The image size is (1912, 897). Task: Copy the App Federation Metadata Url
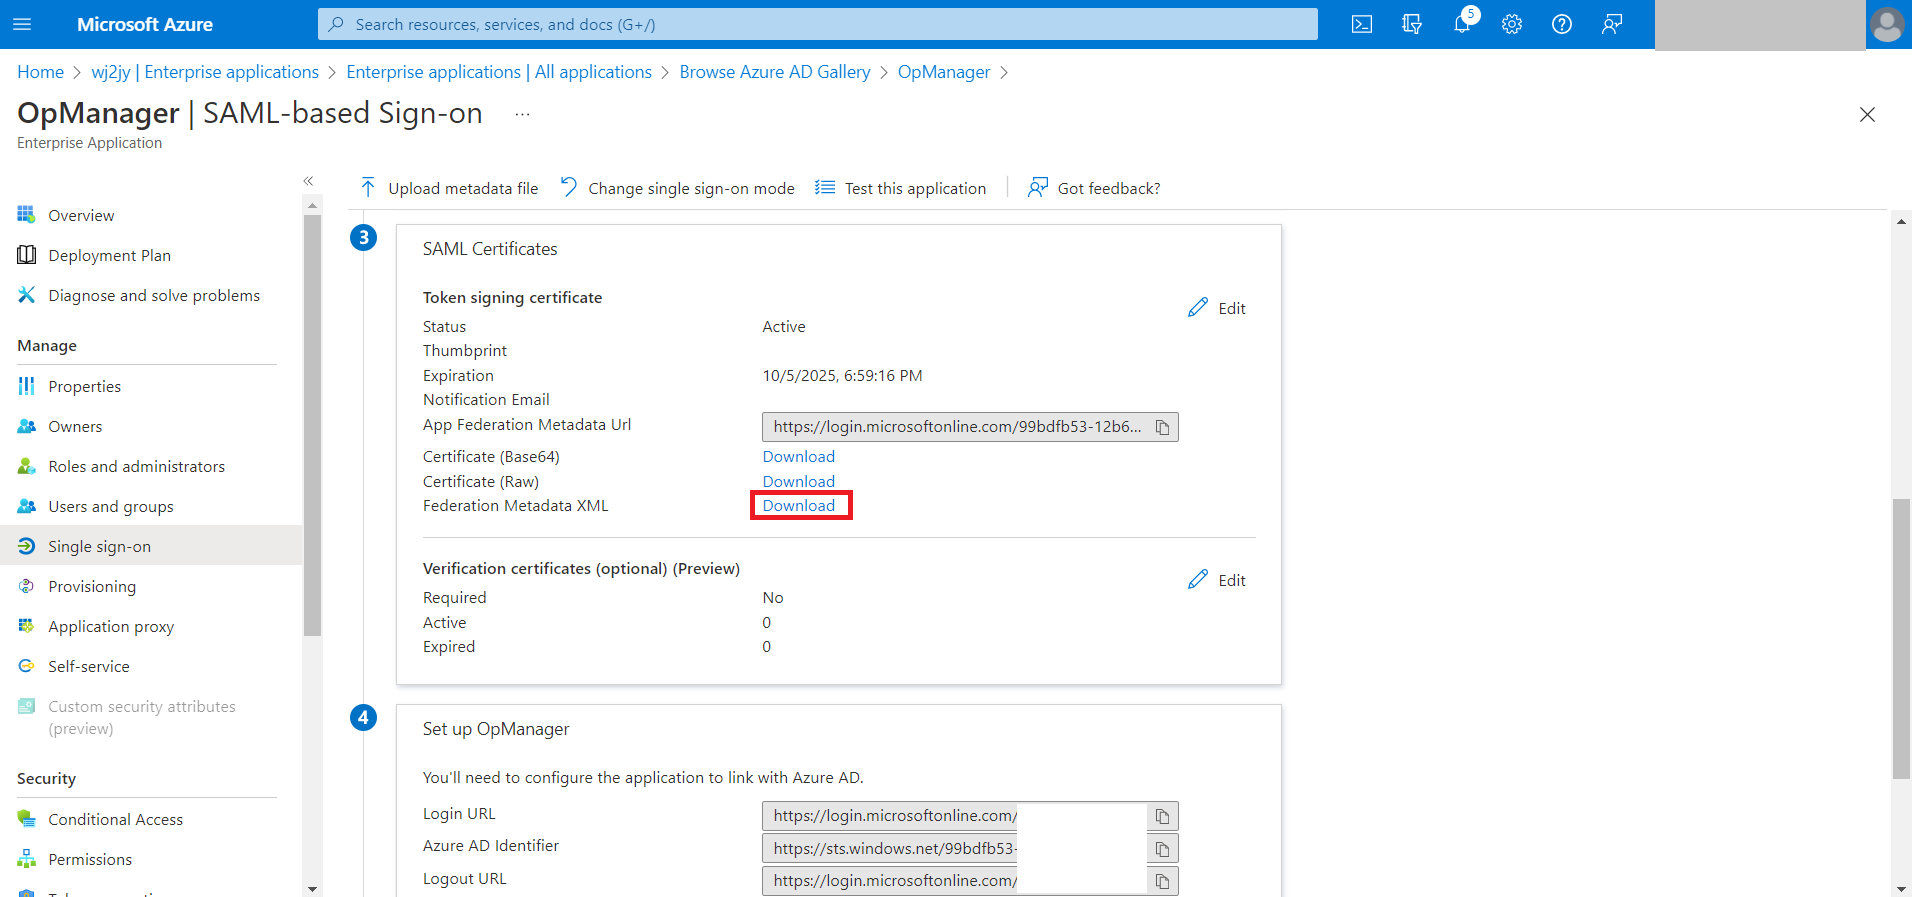tap(1163, 427)
